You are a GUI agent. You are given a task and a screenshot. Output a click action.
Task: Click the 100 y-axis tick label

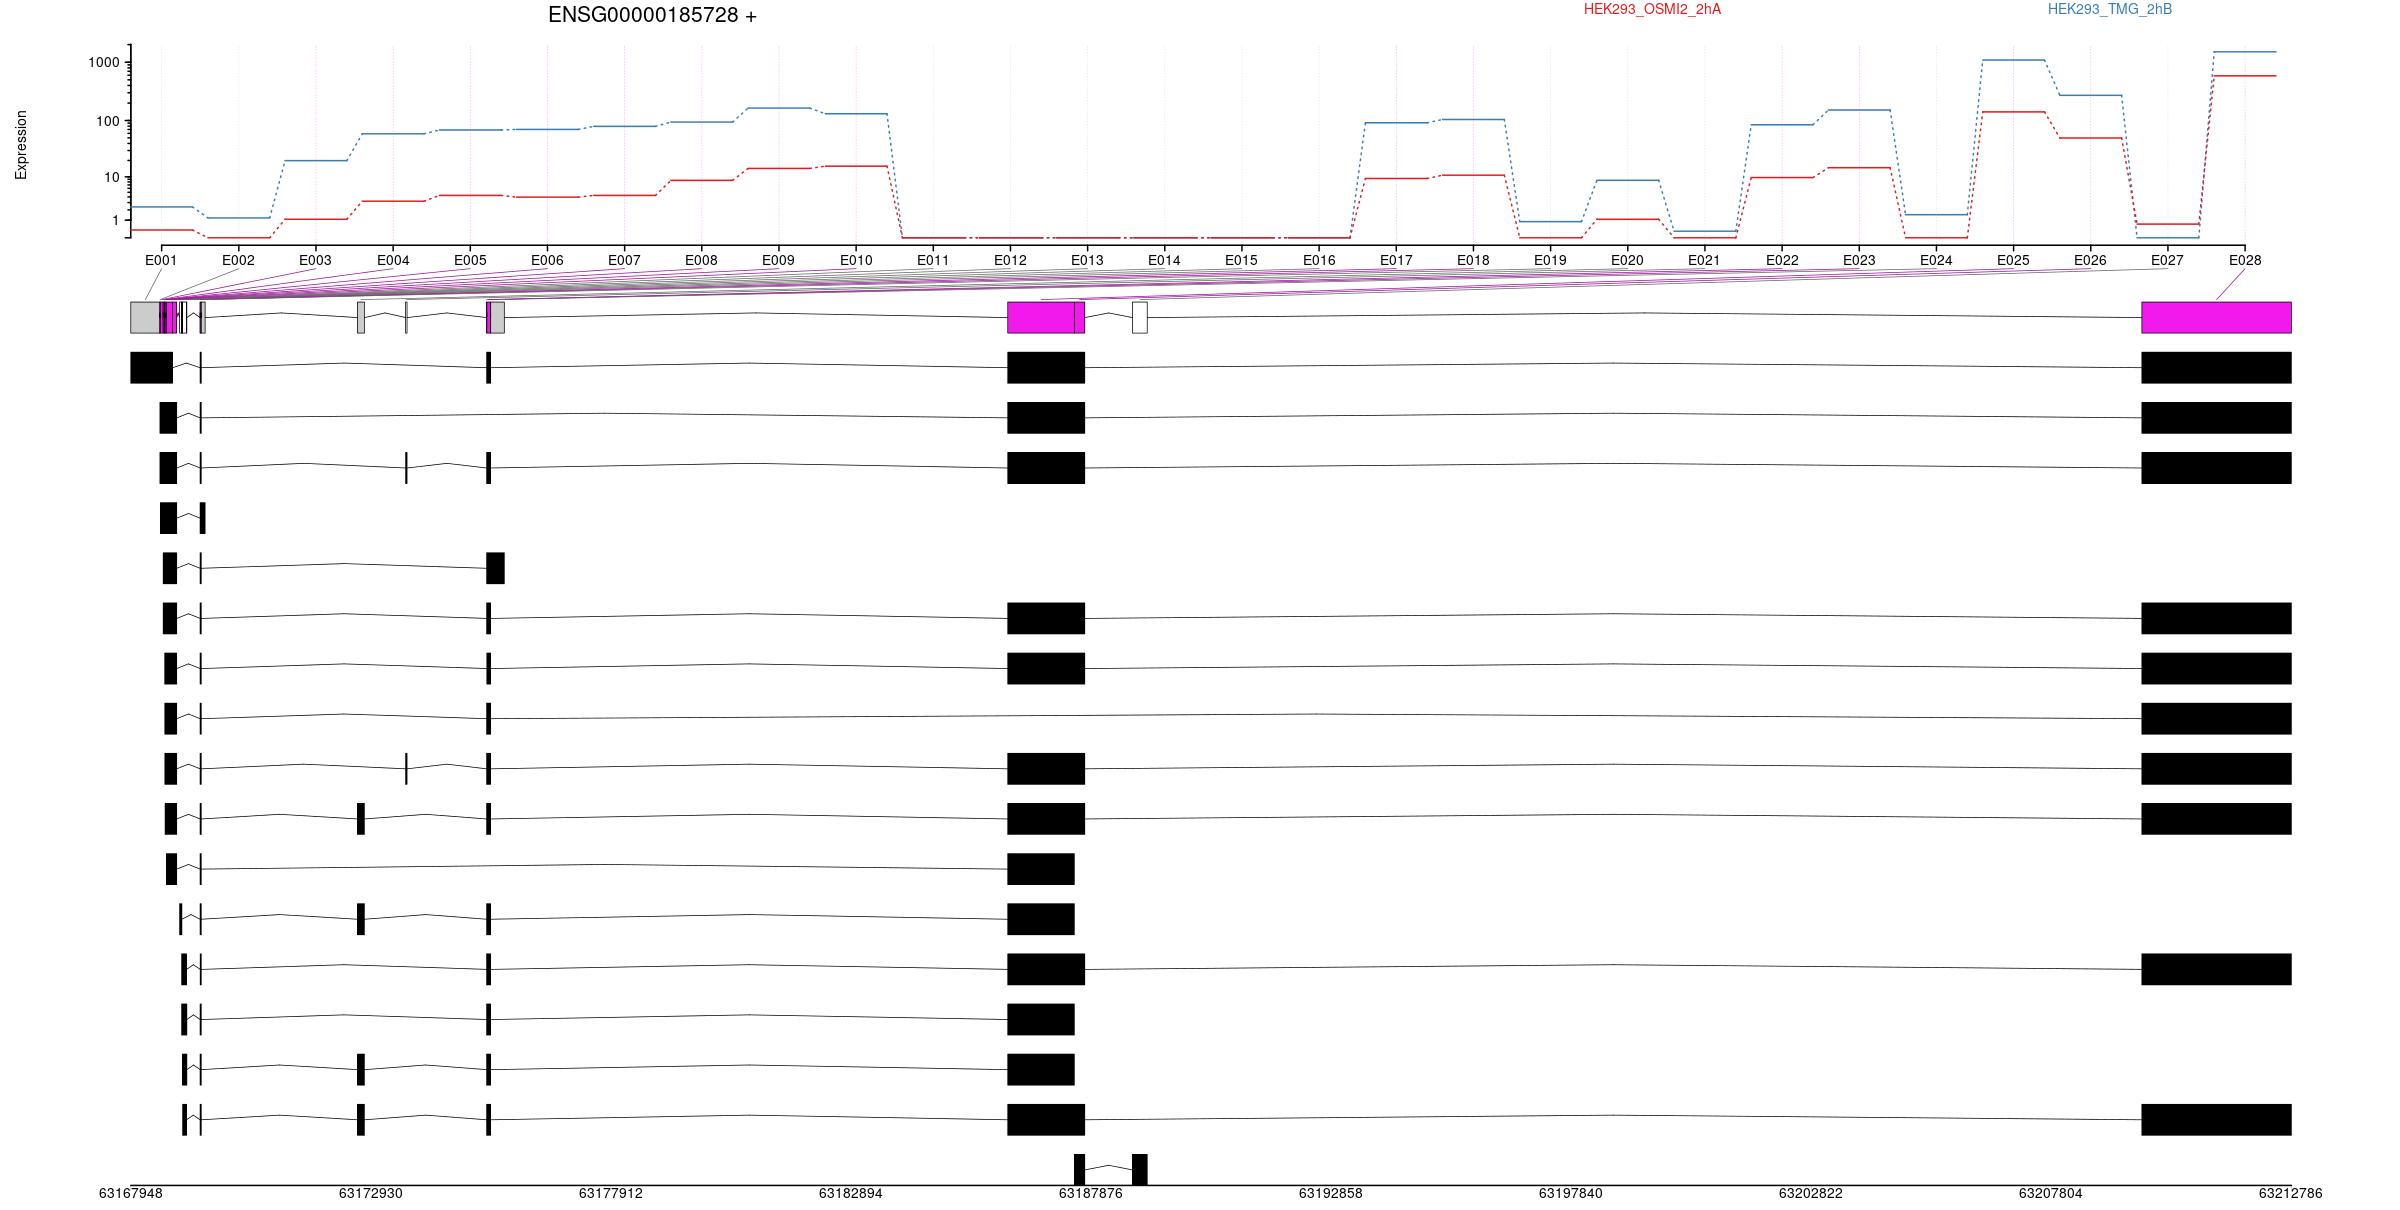click(x=107, y=121)
